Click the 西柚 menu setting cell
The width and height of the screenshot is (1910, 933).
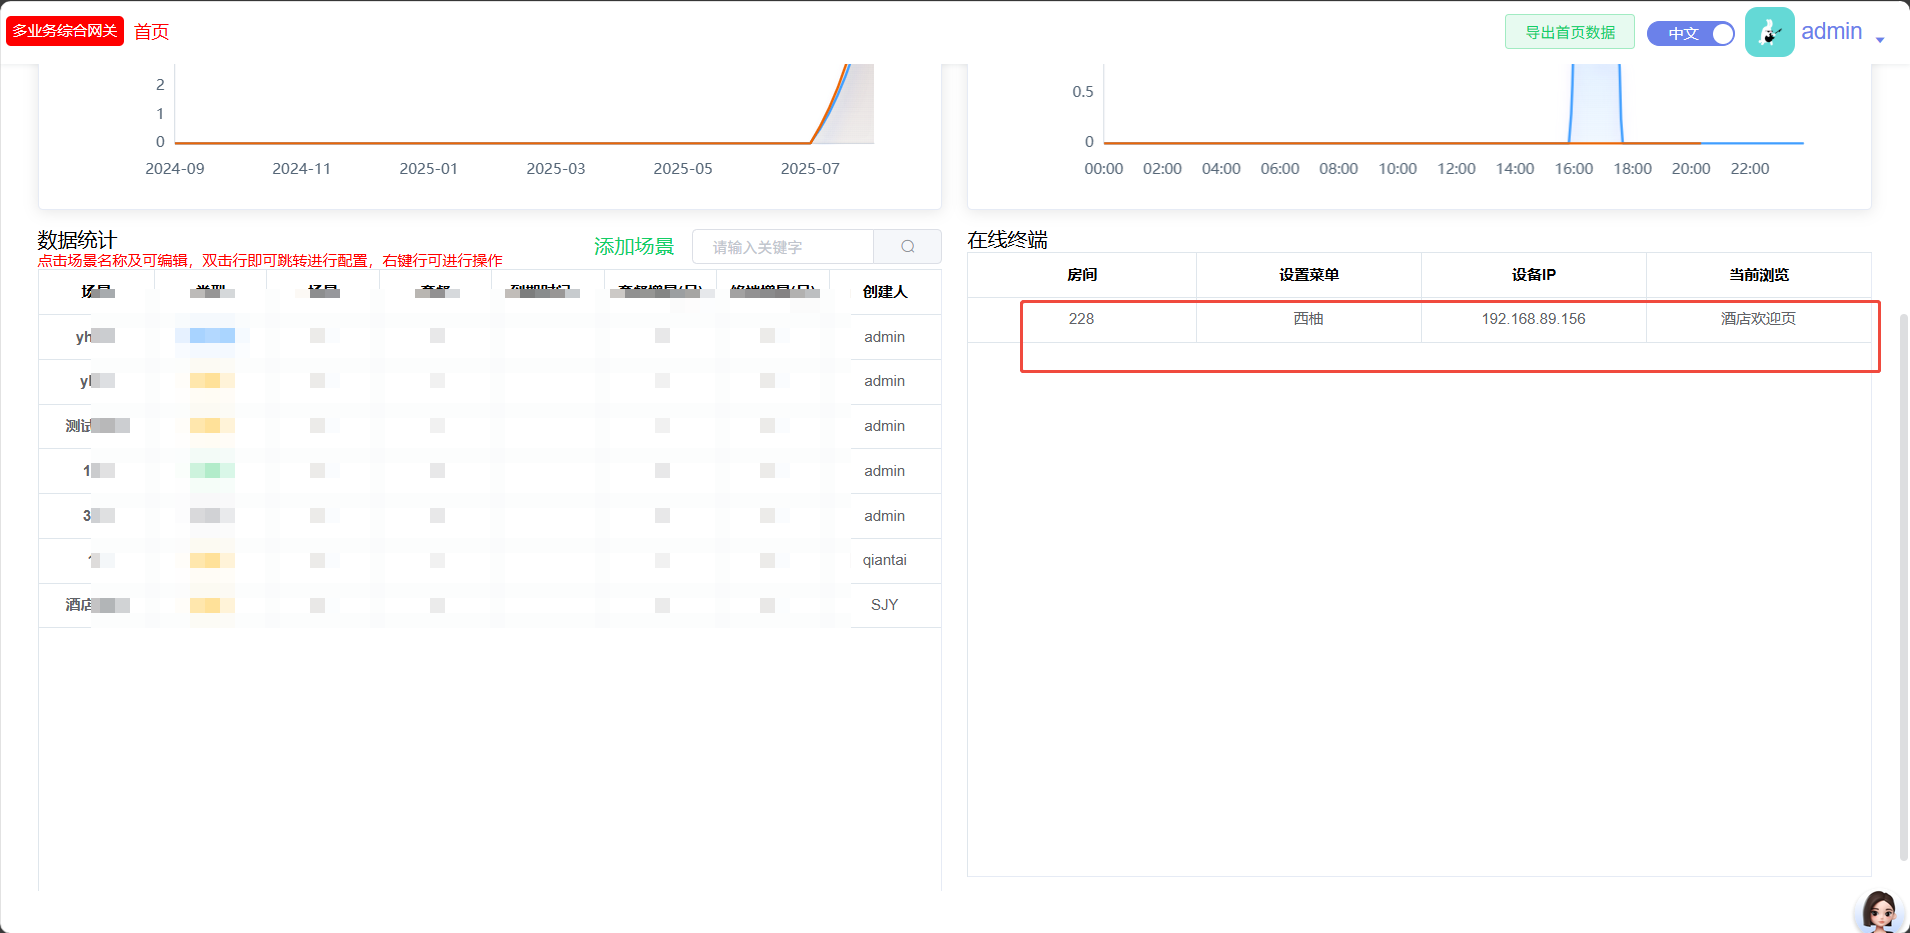(1308, 319)
